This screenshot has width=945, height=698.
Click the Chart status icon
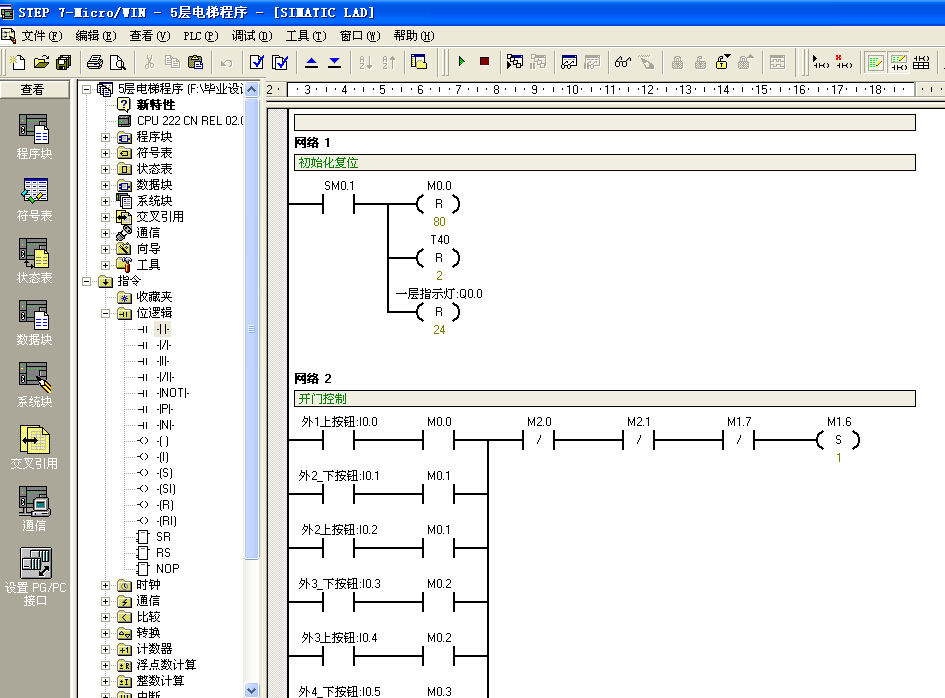[569, 62]
